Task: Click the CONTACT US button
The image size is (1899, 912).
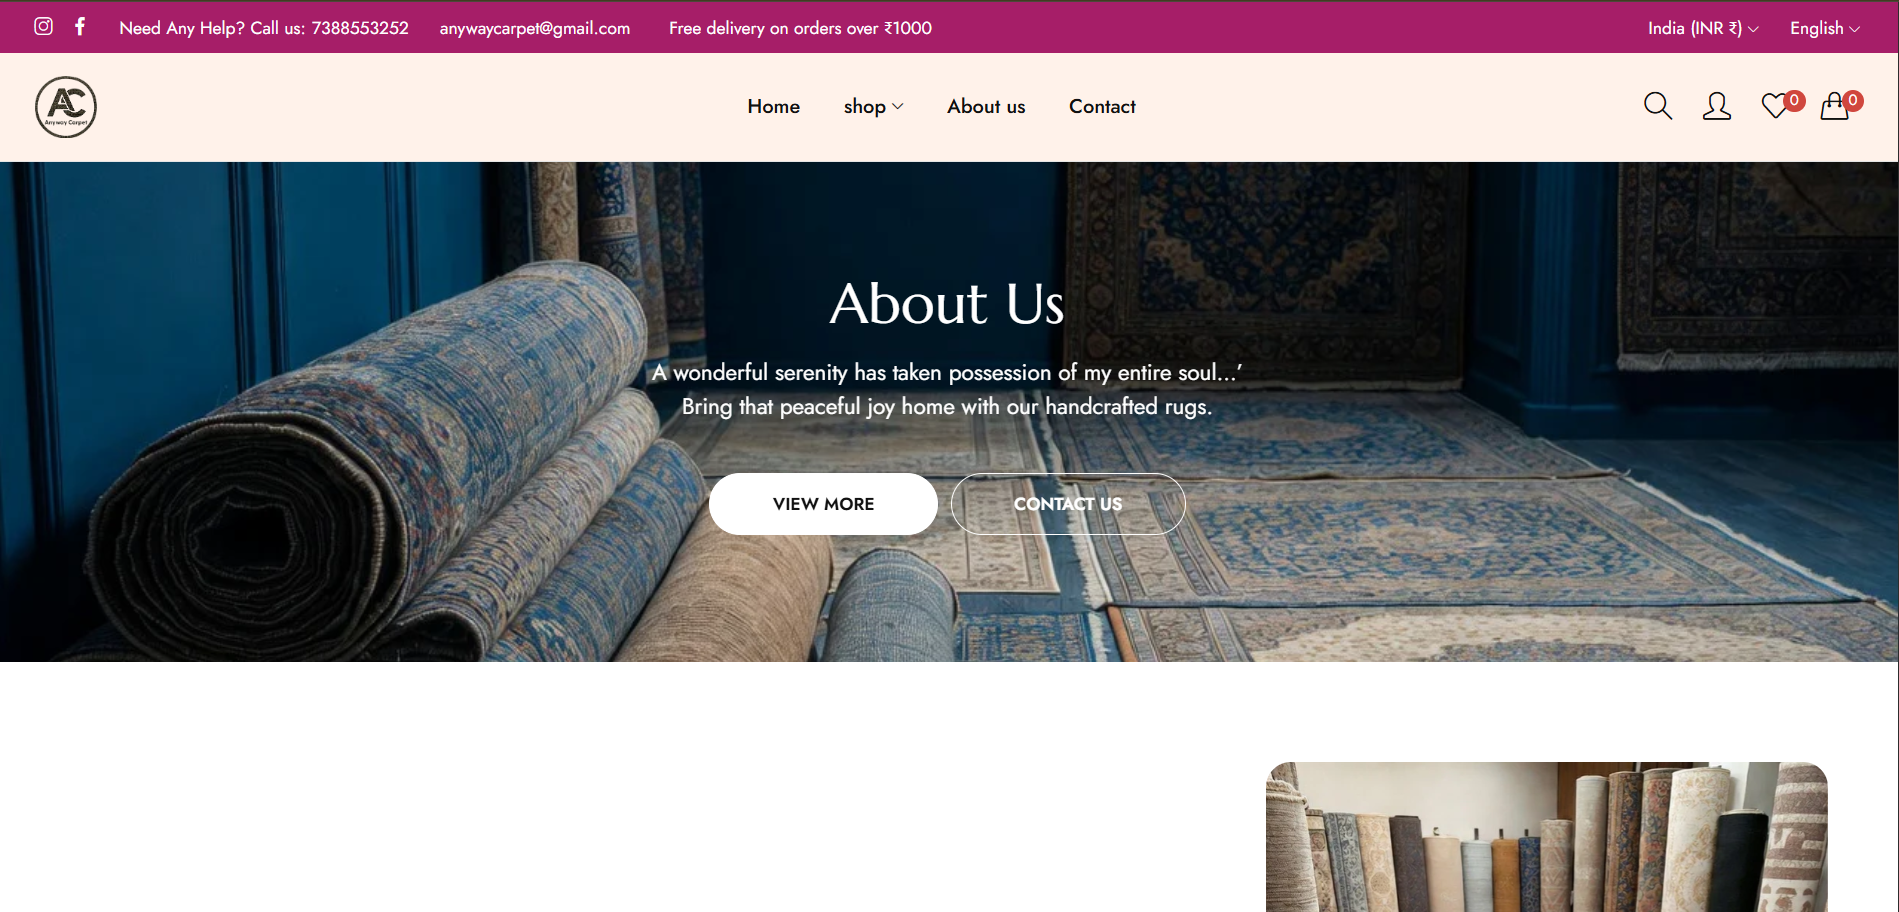Action: 1068,504
